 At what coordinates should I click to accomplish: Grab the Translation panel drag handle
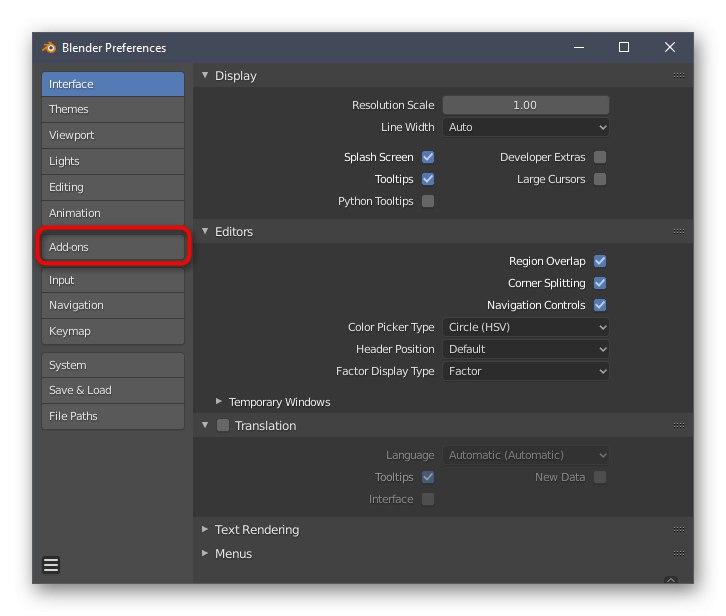point(679,426)
